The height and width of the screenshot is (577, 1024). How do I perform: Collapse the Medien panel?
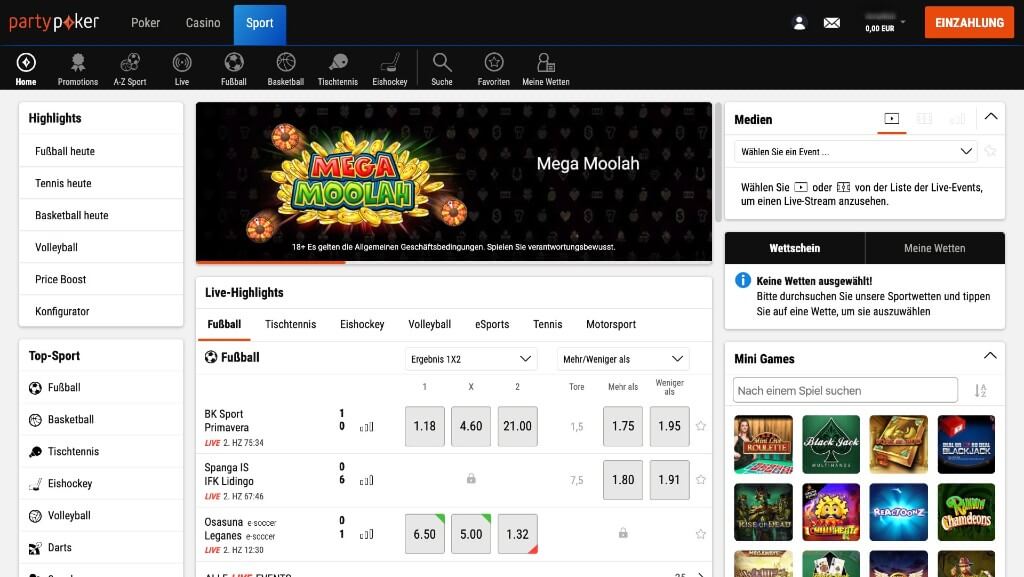click(991, 117)
